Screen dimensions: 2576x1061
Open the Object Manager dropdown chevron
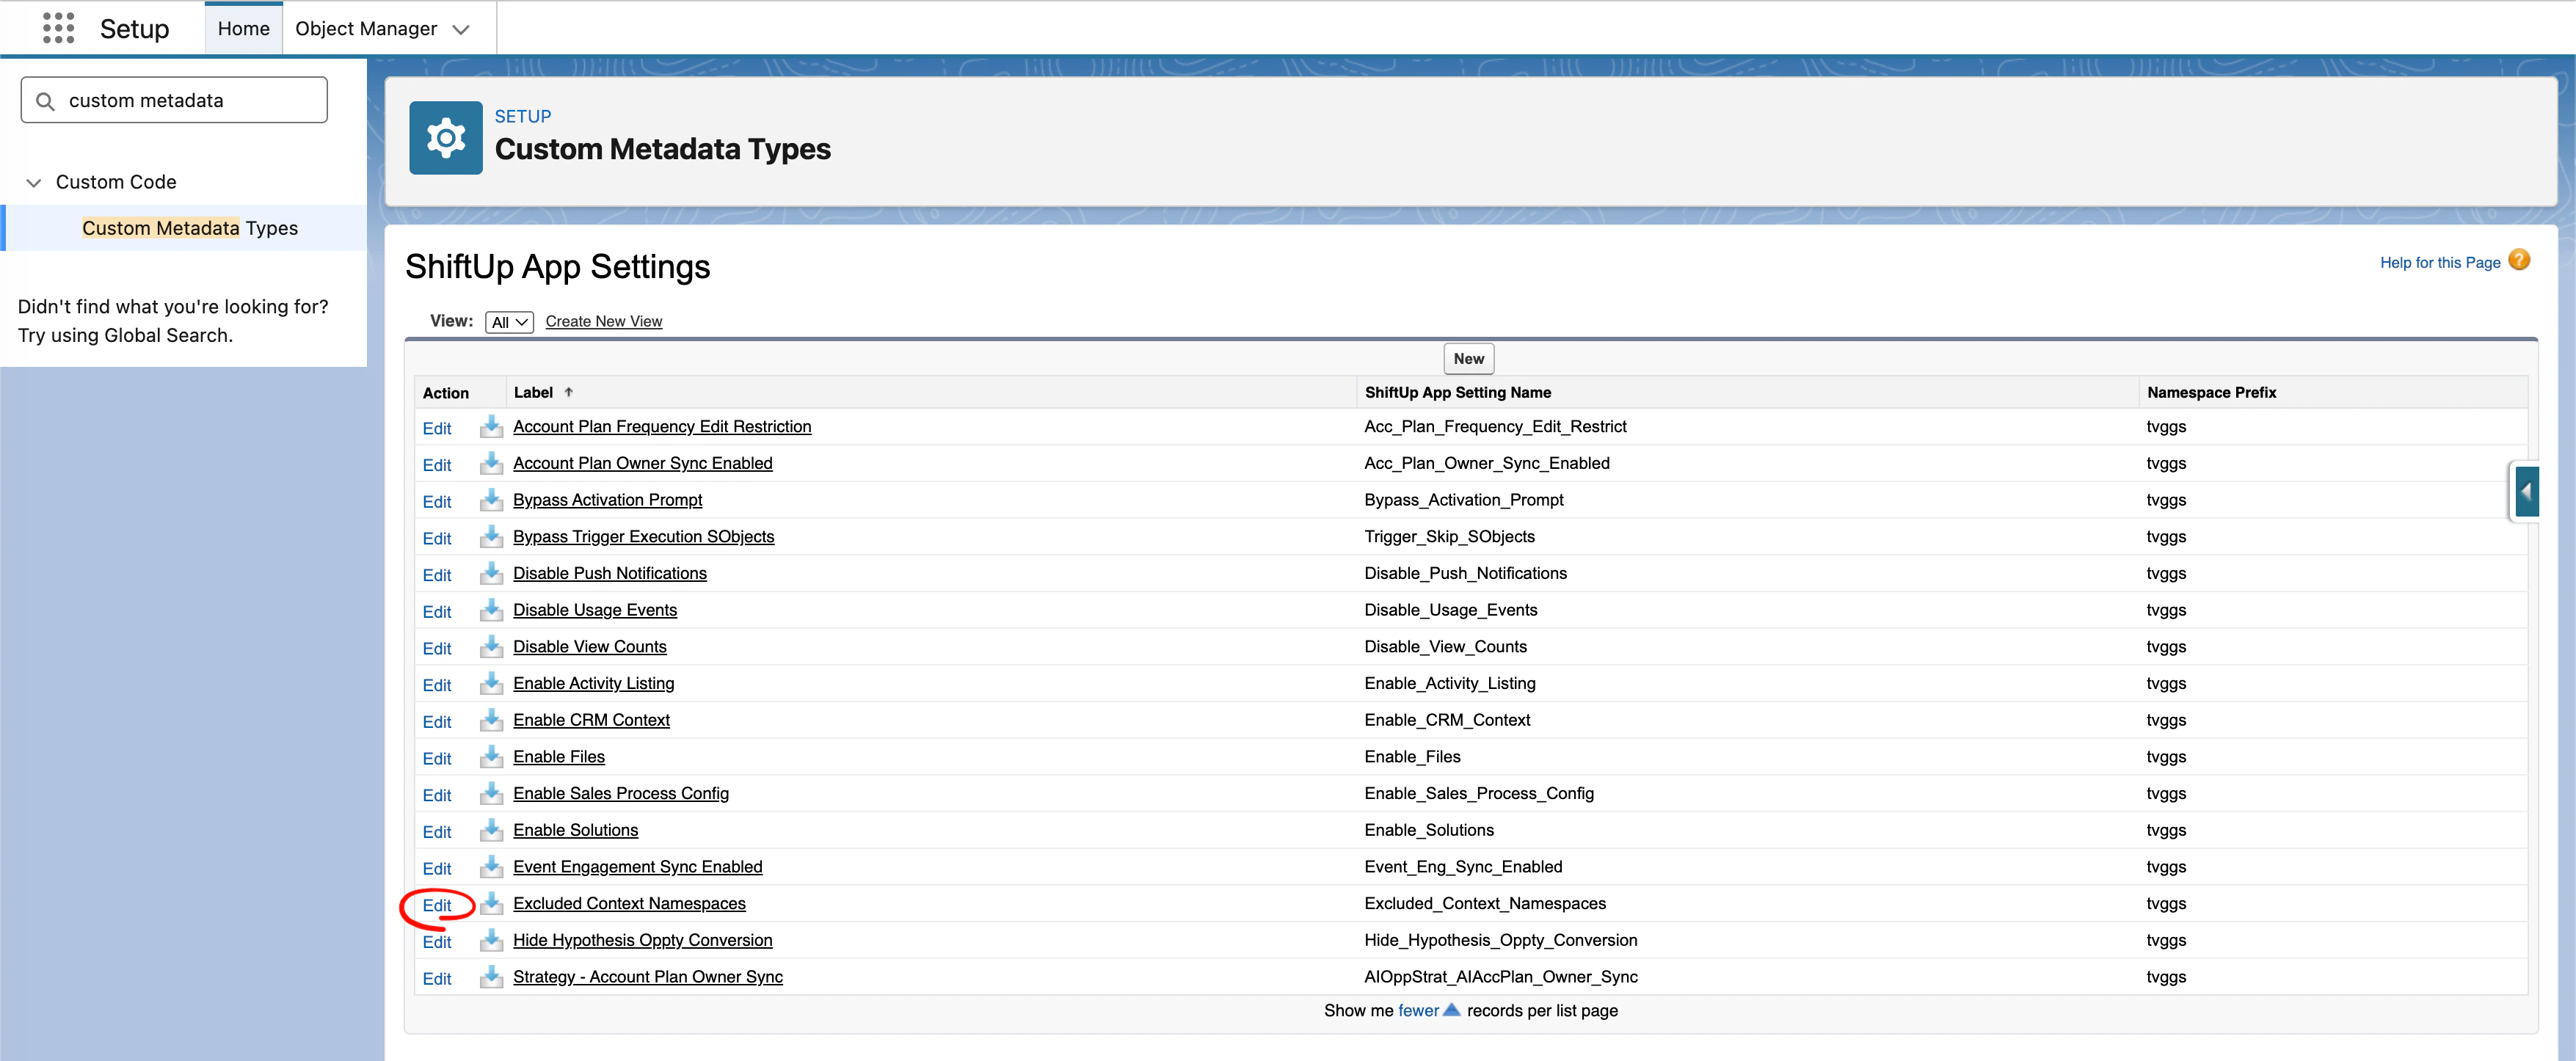(461, 30)
